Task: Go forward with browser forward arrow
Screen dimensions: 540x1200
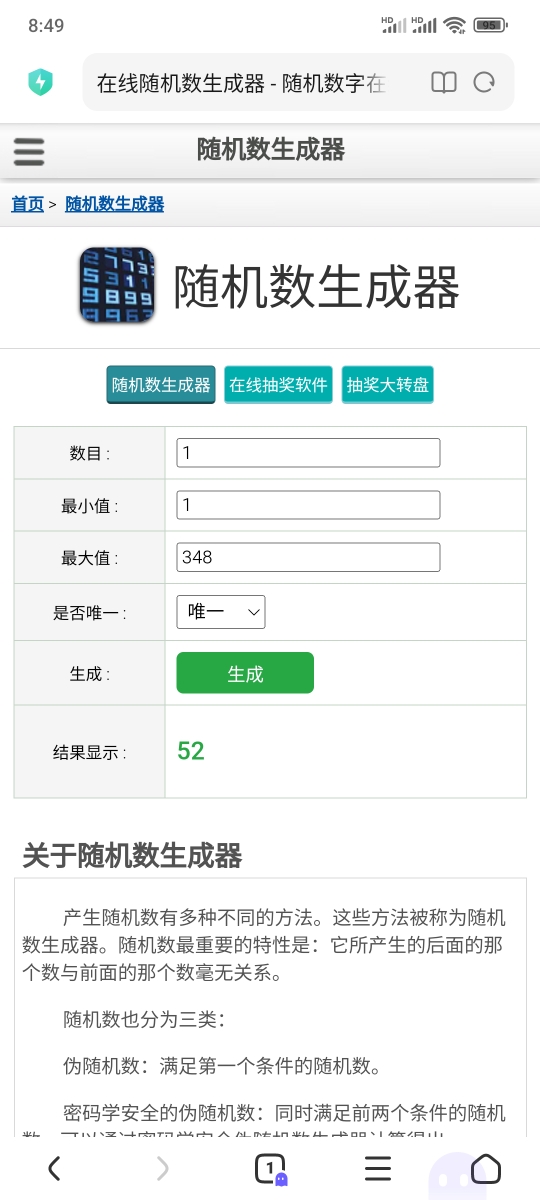Action: (x=162, y=1168)
